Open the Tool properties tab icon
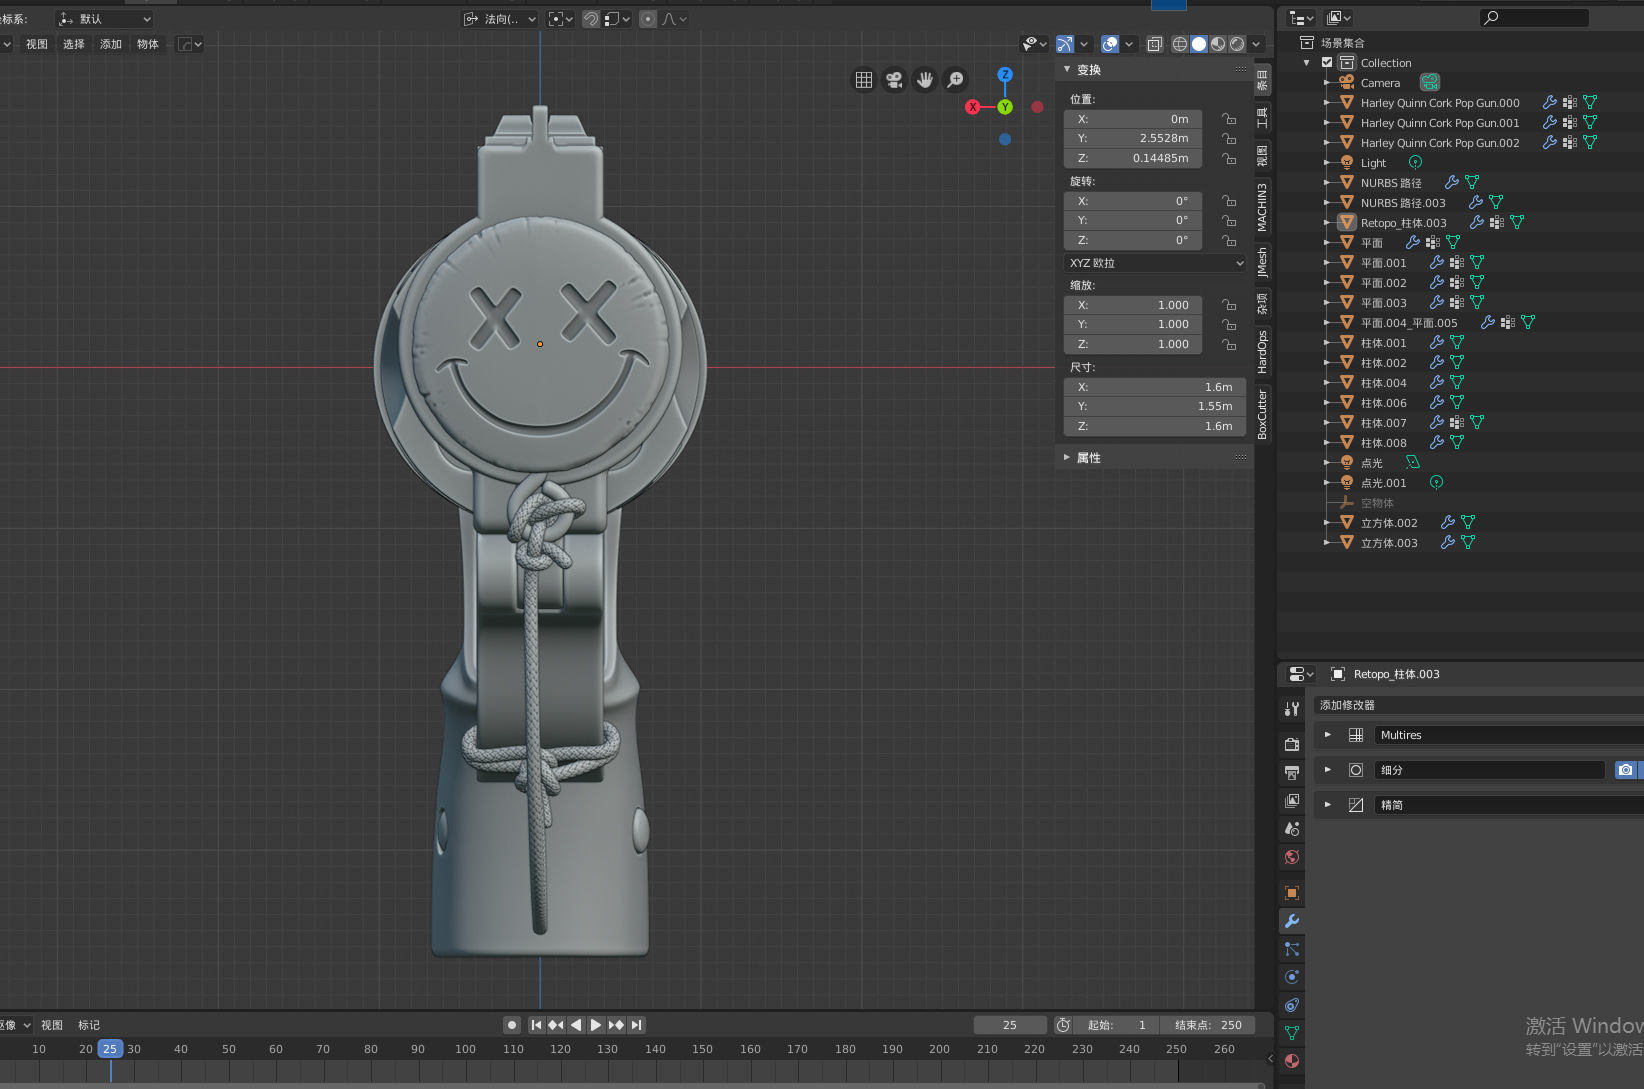This screenshot has width=1644, height=1089. click(x=1292, y=708)
